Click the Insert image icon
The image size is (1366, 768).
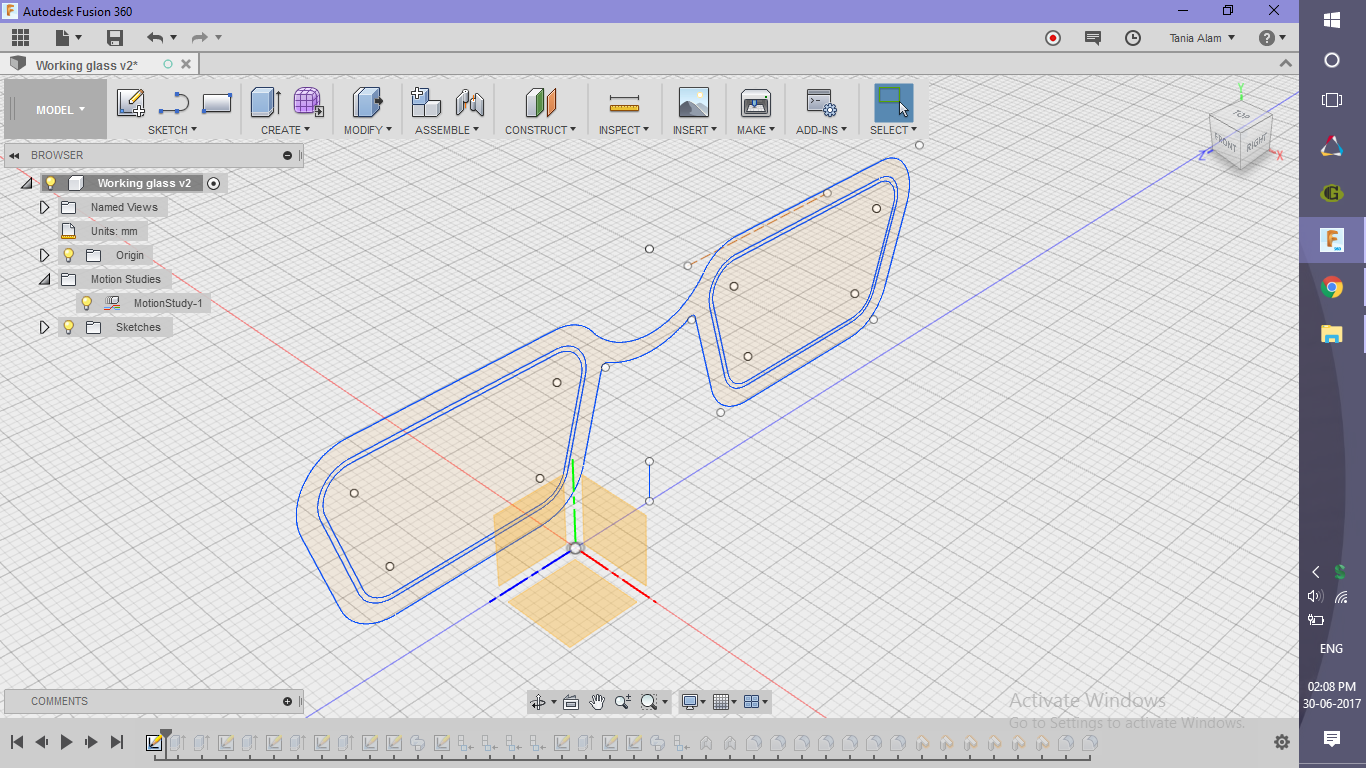coord(693,102)
